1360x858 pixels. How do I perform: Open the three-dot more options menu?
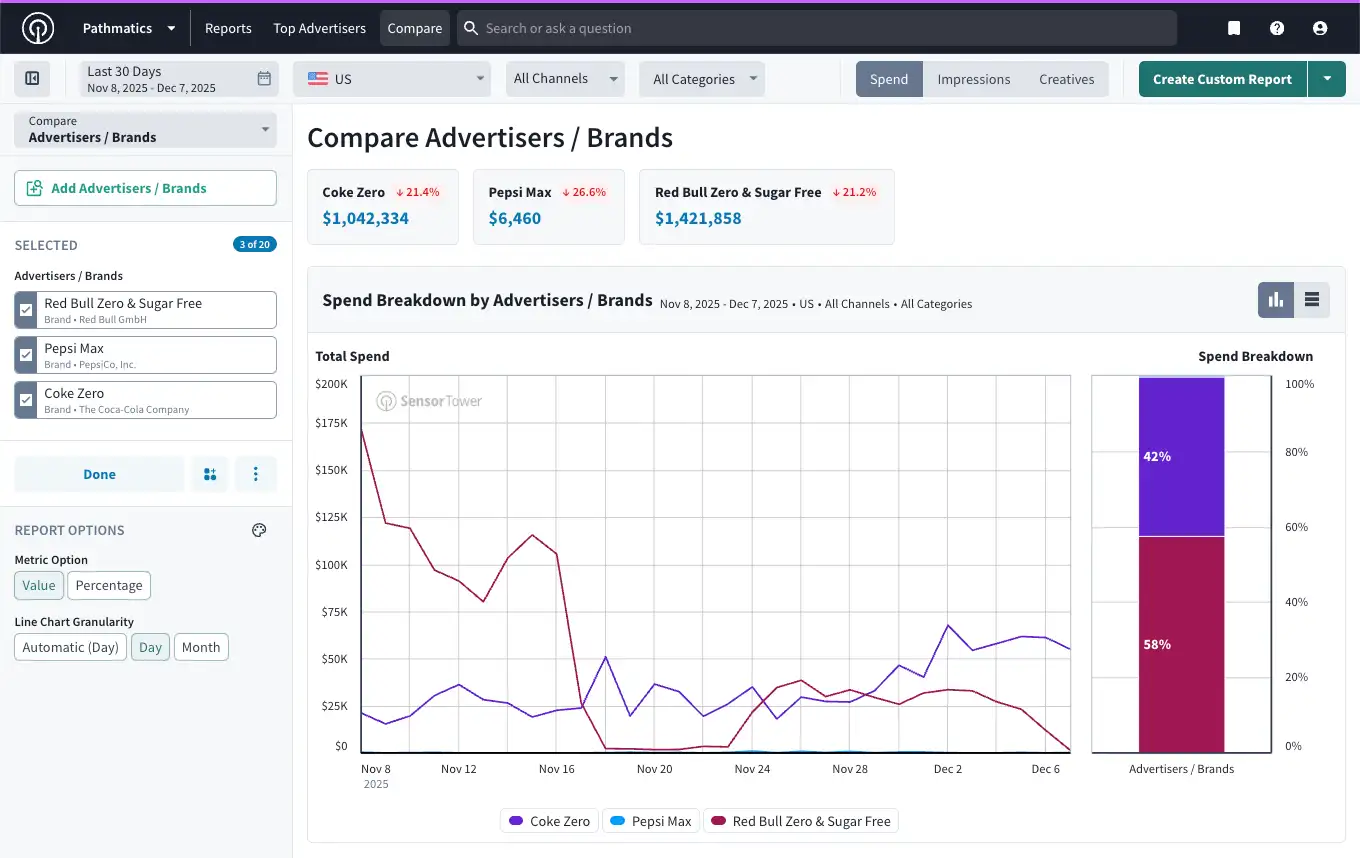(256, 474)
